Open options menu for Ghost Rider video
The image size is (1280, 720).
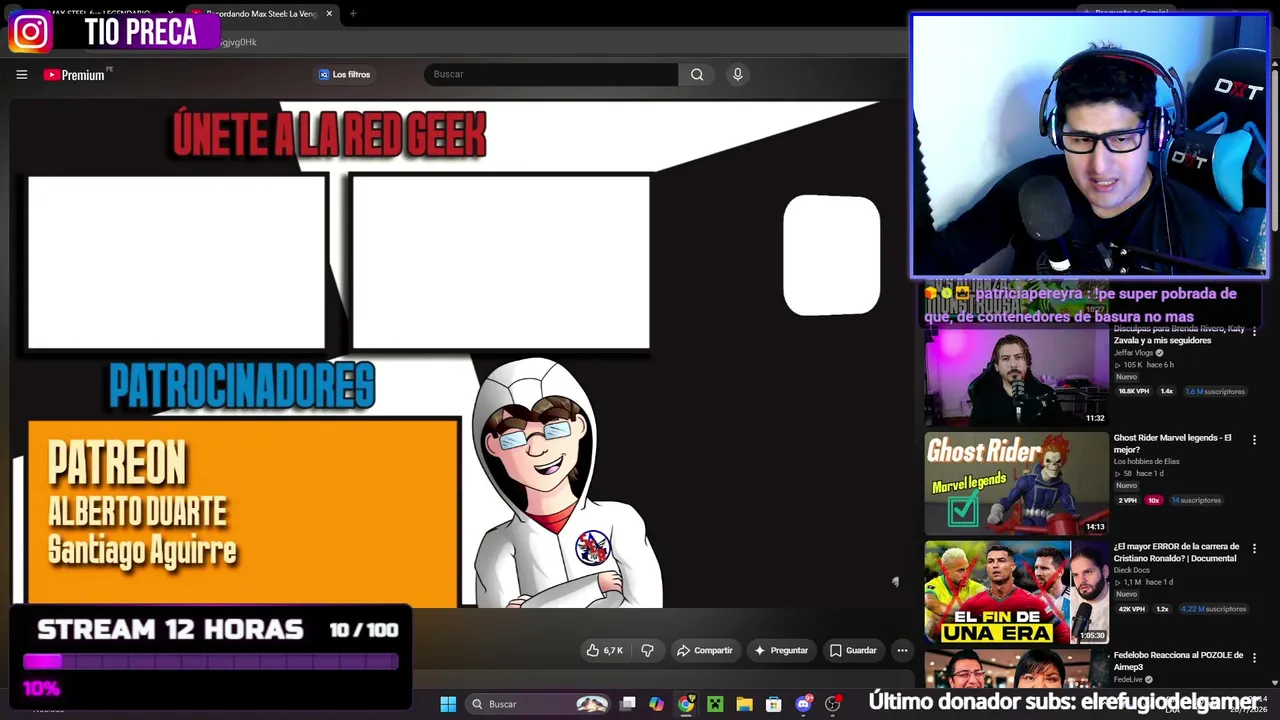coord(1254,440)
